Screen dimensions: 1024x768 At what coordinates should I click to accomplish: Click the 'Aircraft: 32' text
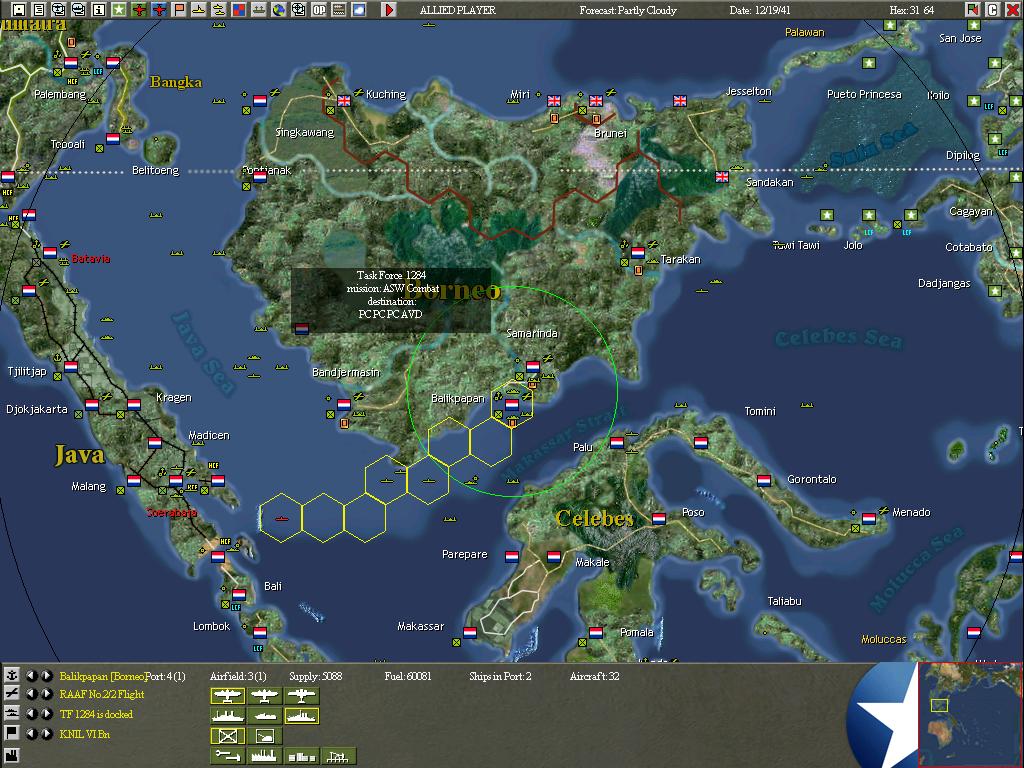click(x=594, y=676)
